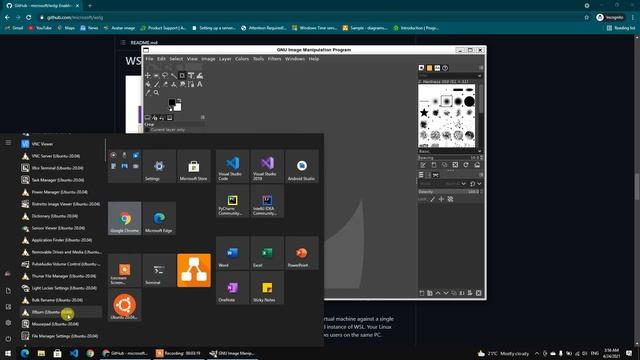
Task: Open background color white swatch
Action: point(178,108)
